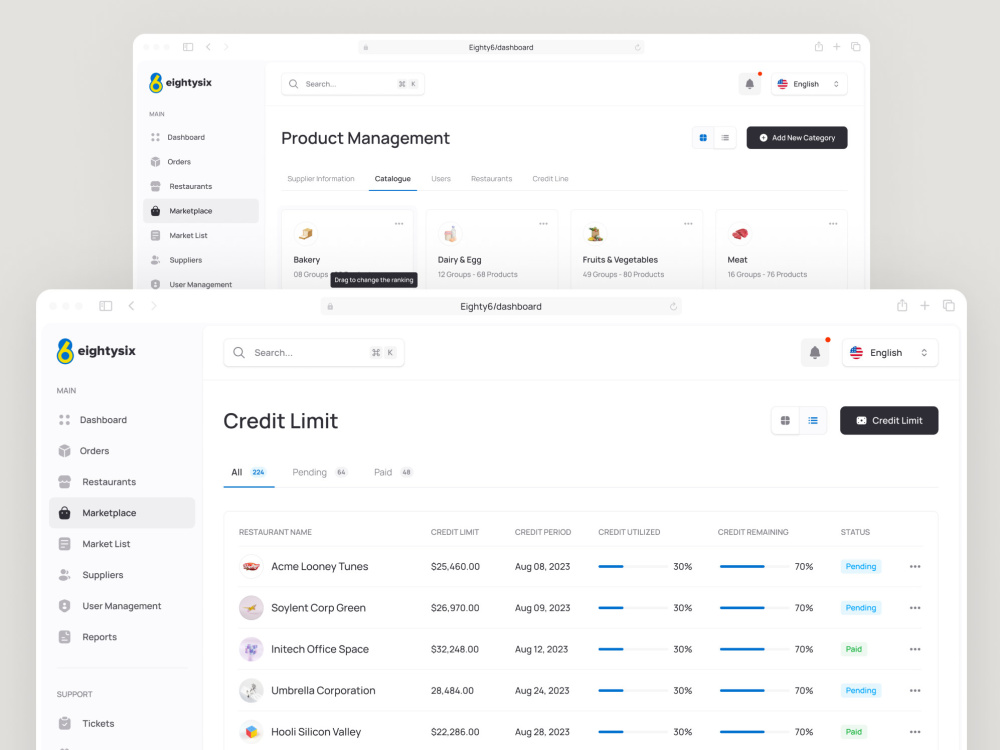Open the English language dropdown in the front window

[890, 353]
